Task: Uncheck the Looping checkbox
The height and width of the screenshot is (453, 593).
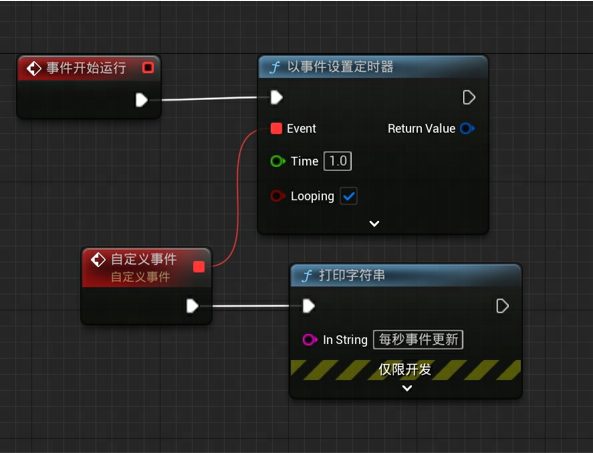Action: pyautogui.click(x=348, y=196)
